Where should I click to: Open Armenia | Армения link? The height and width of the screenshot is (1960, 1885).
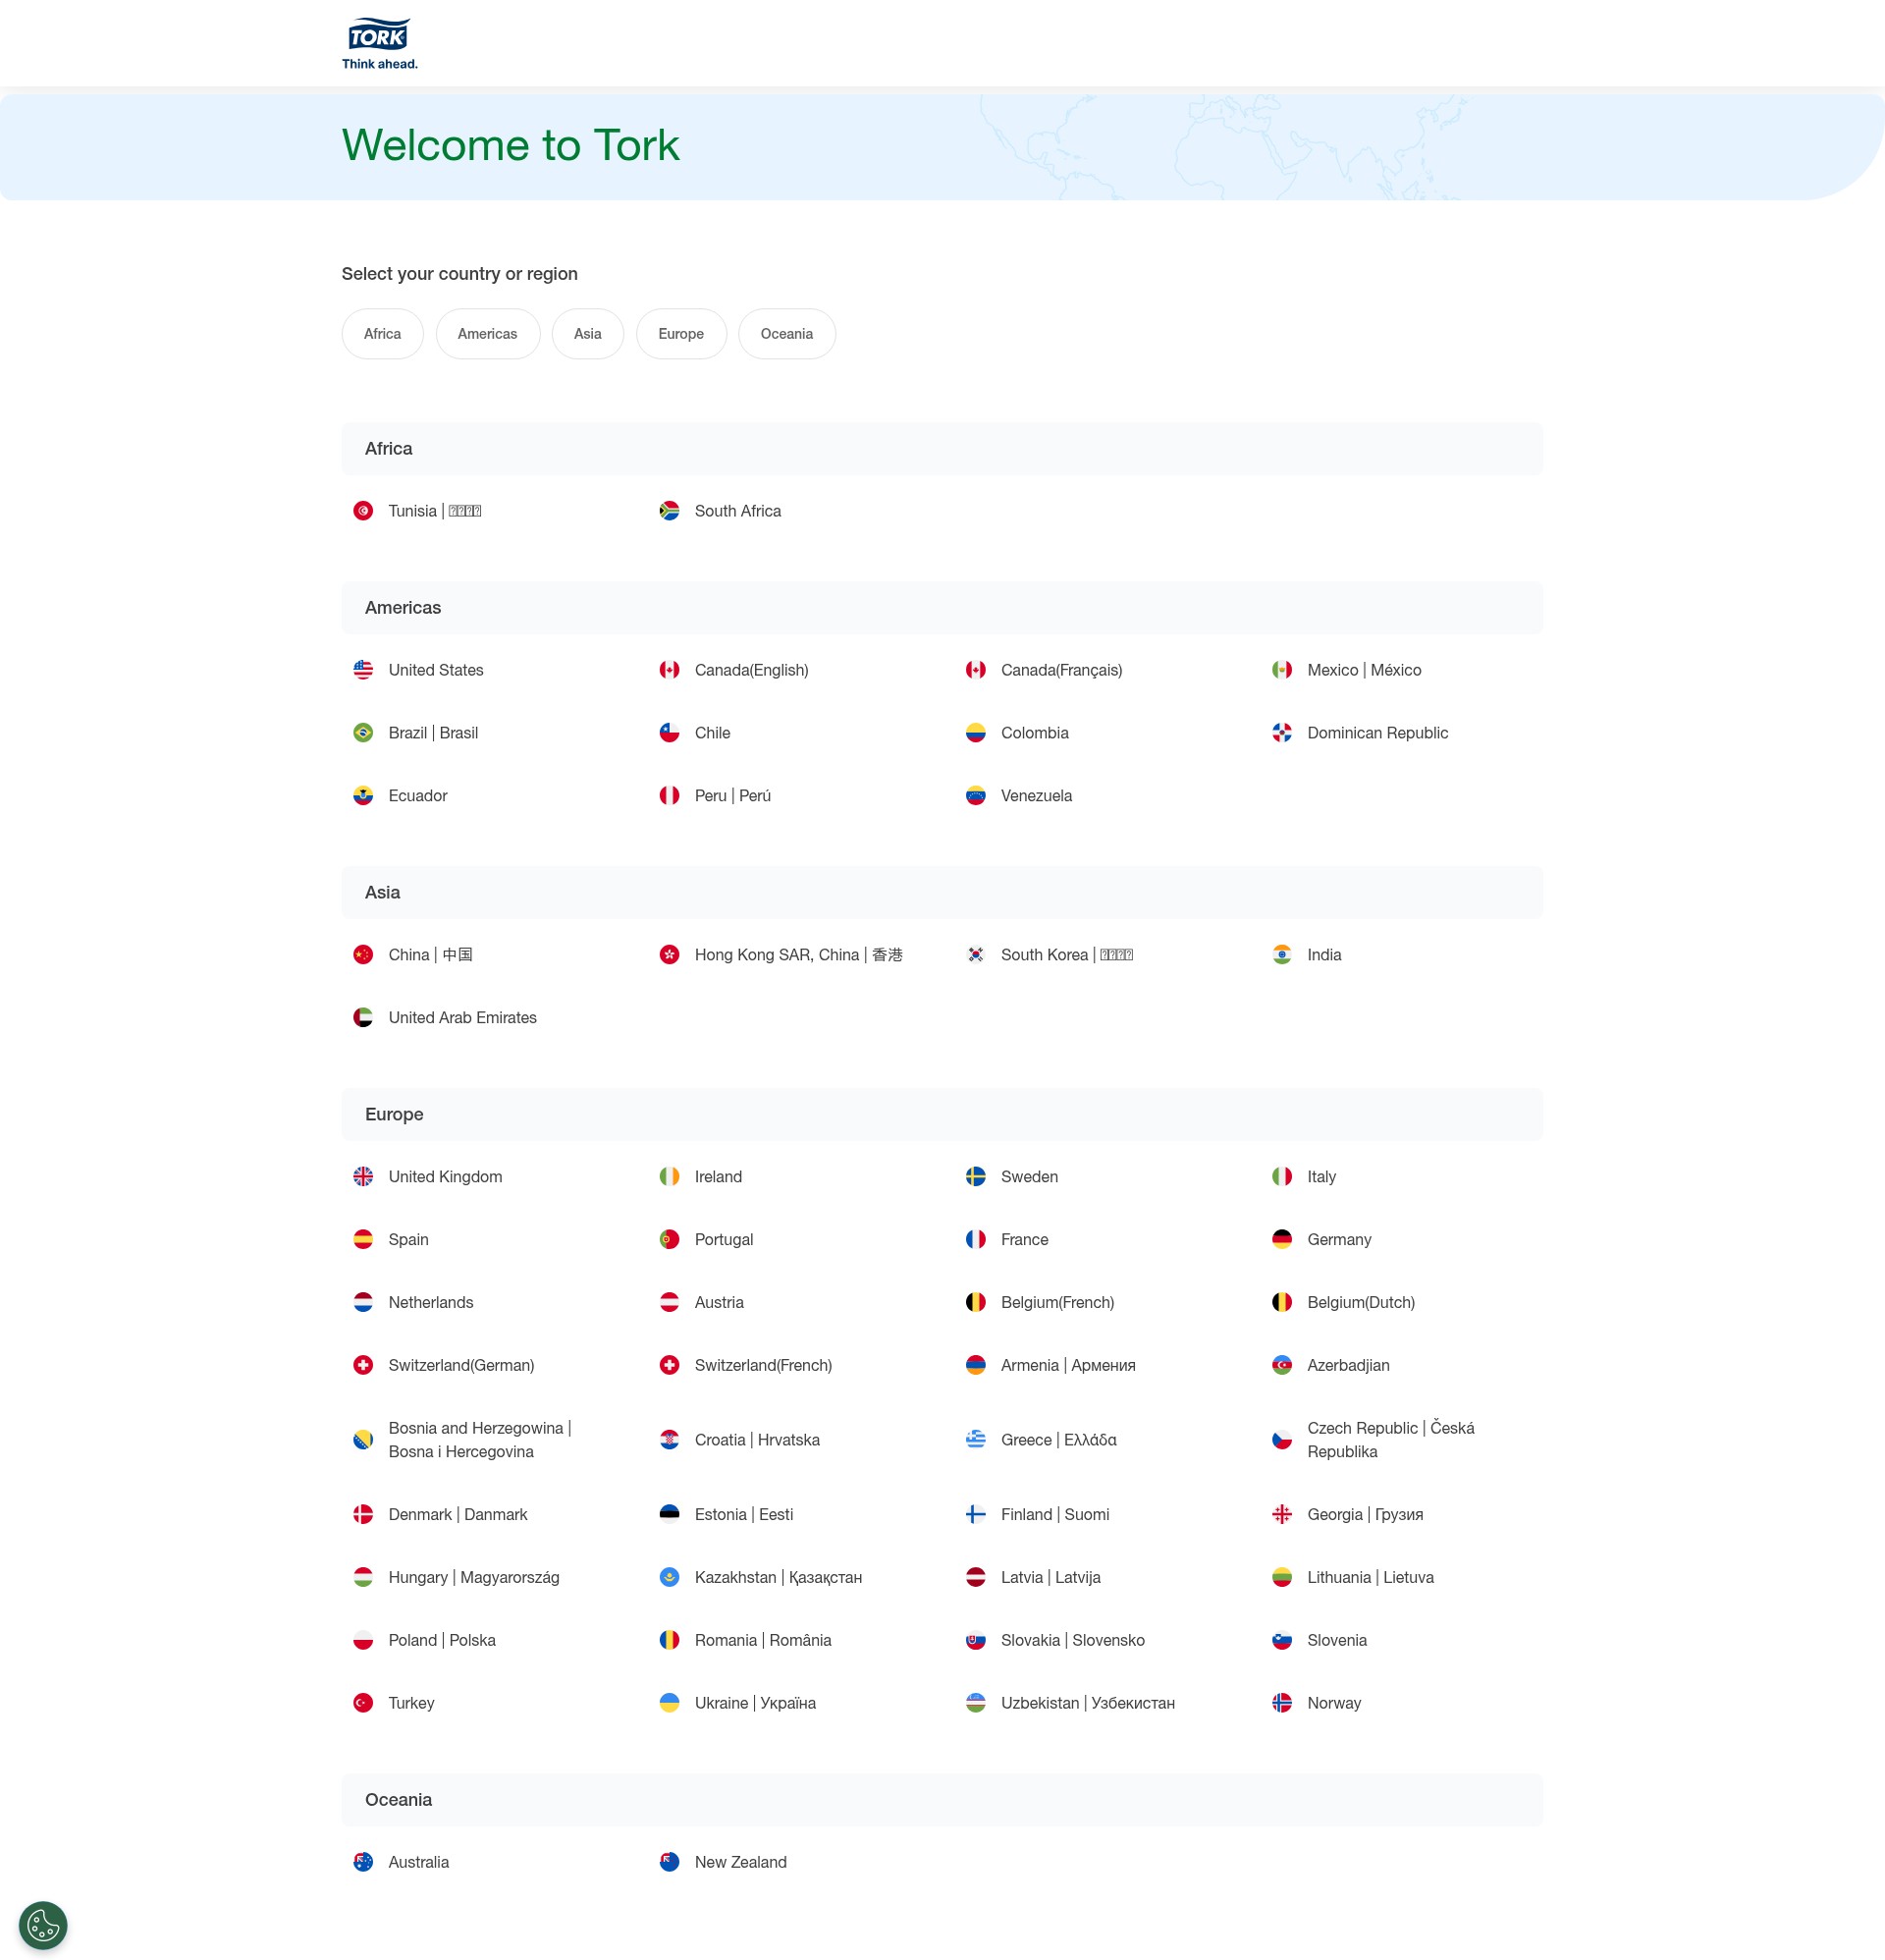(x=1067, y=1366)
